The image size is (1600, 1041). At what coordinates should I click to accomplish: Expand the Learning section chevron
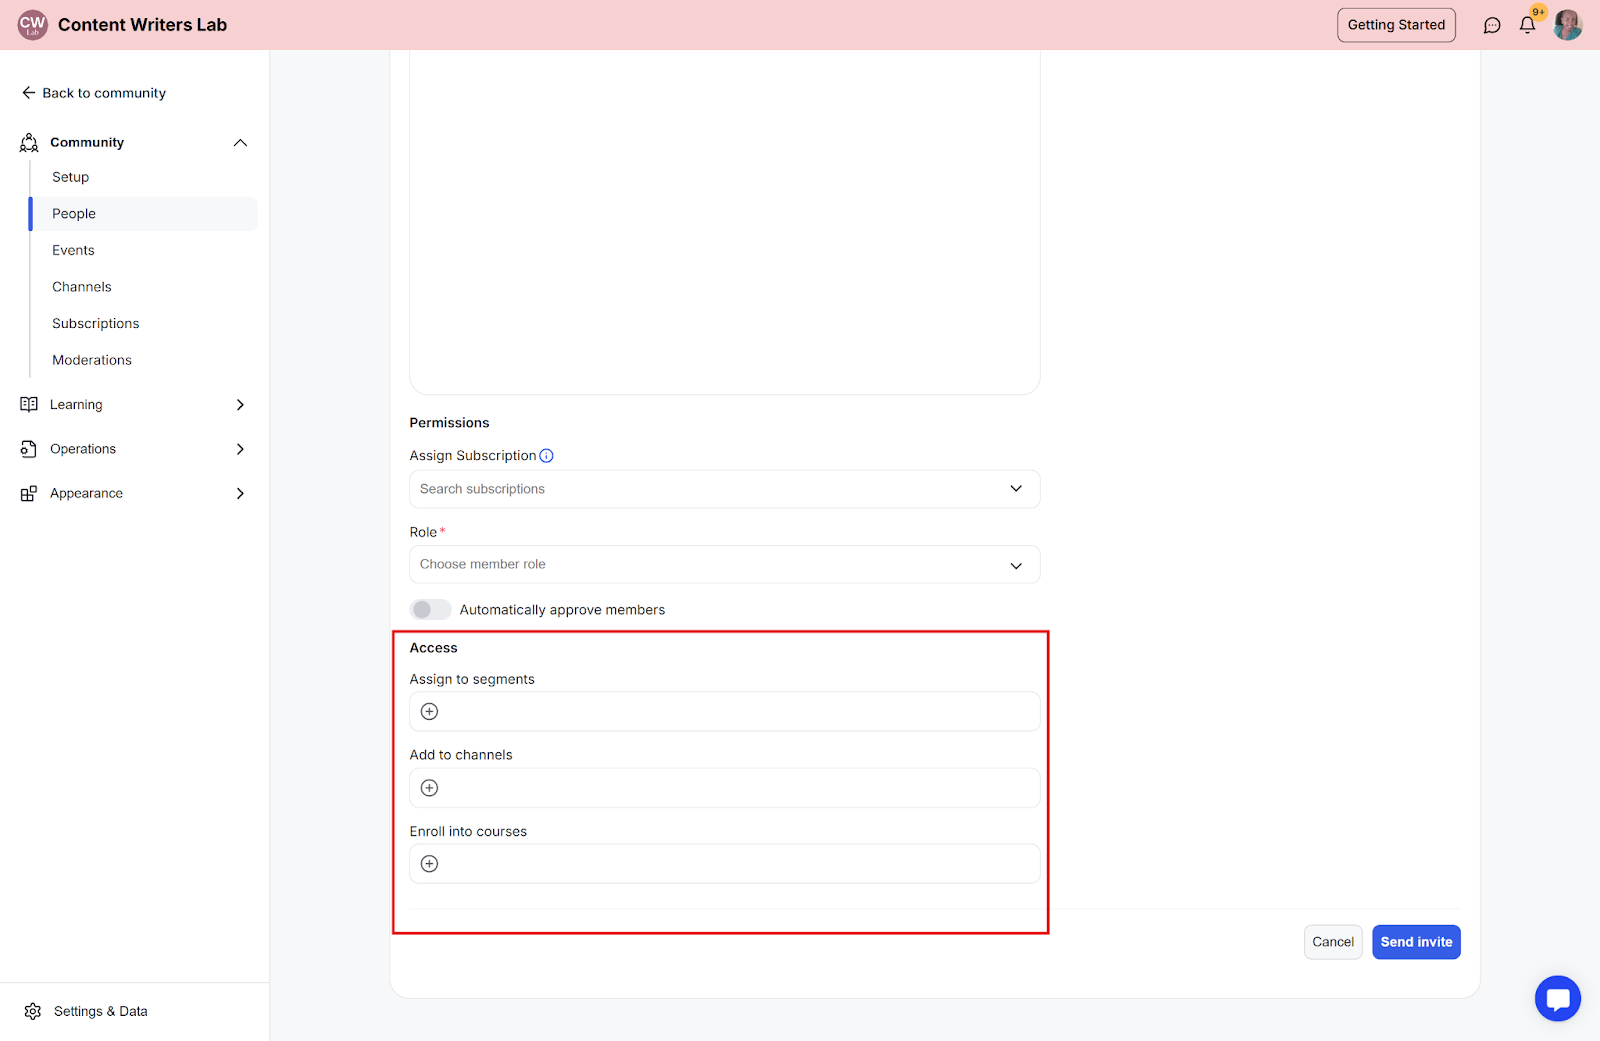[x=240, y=405]
